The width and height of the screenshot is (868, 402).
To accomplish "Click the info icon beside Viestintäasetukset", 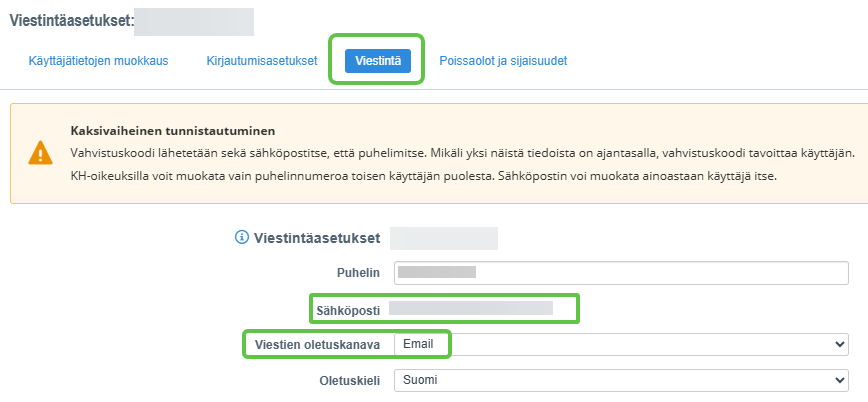I will point(240,238).
